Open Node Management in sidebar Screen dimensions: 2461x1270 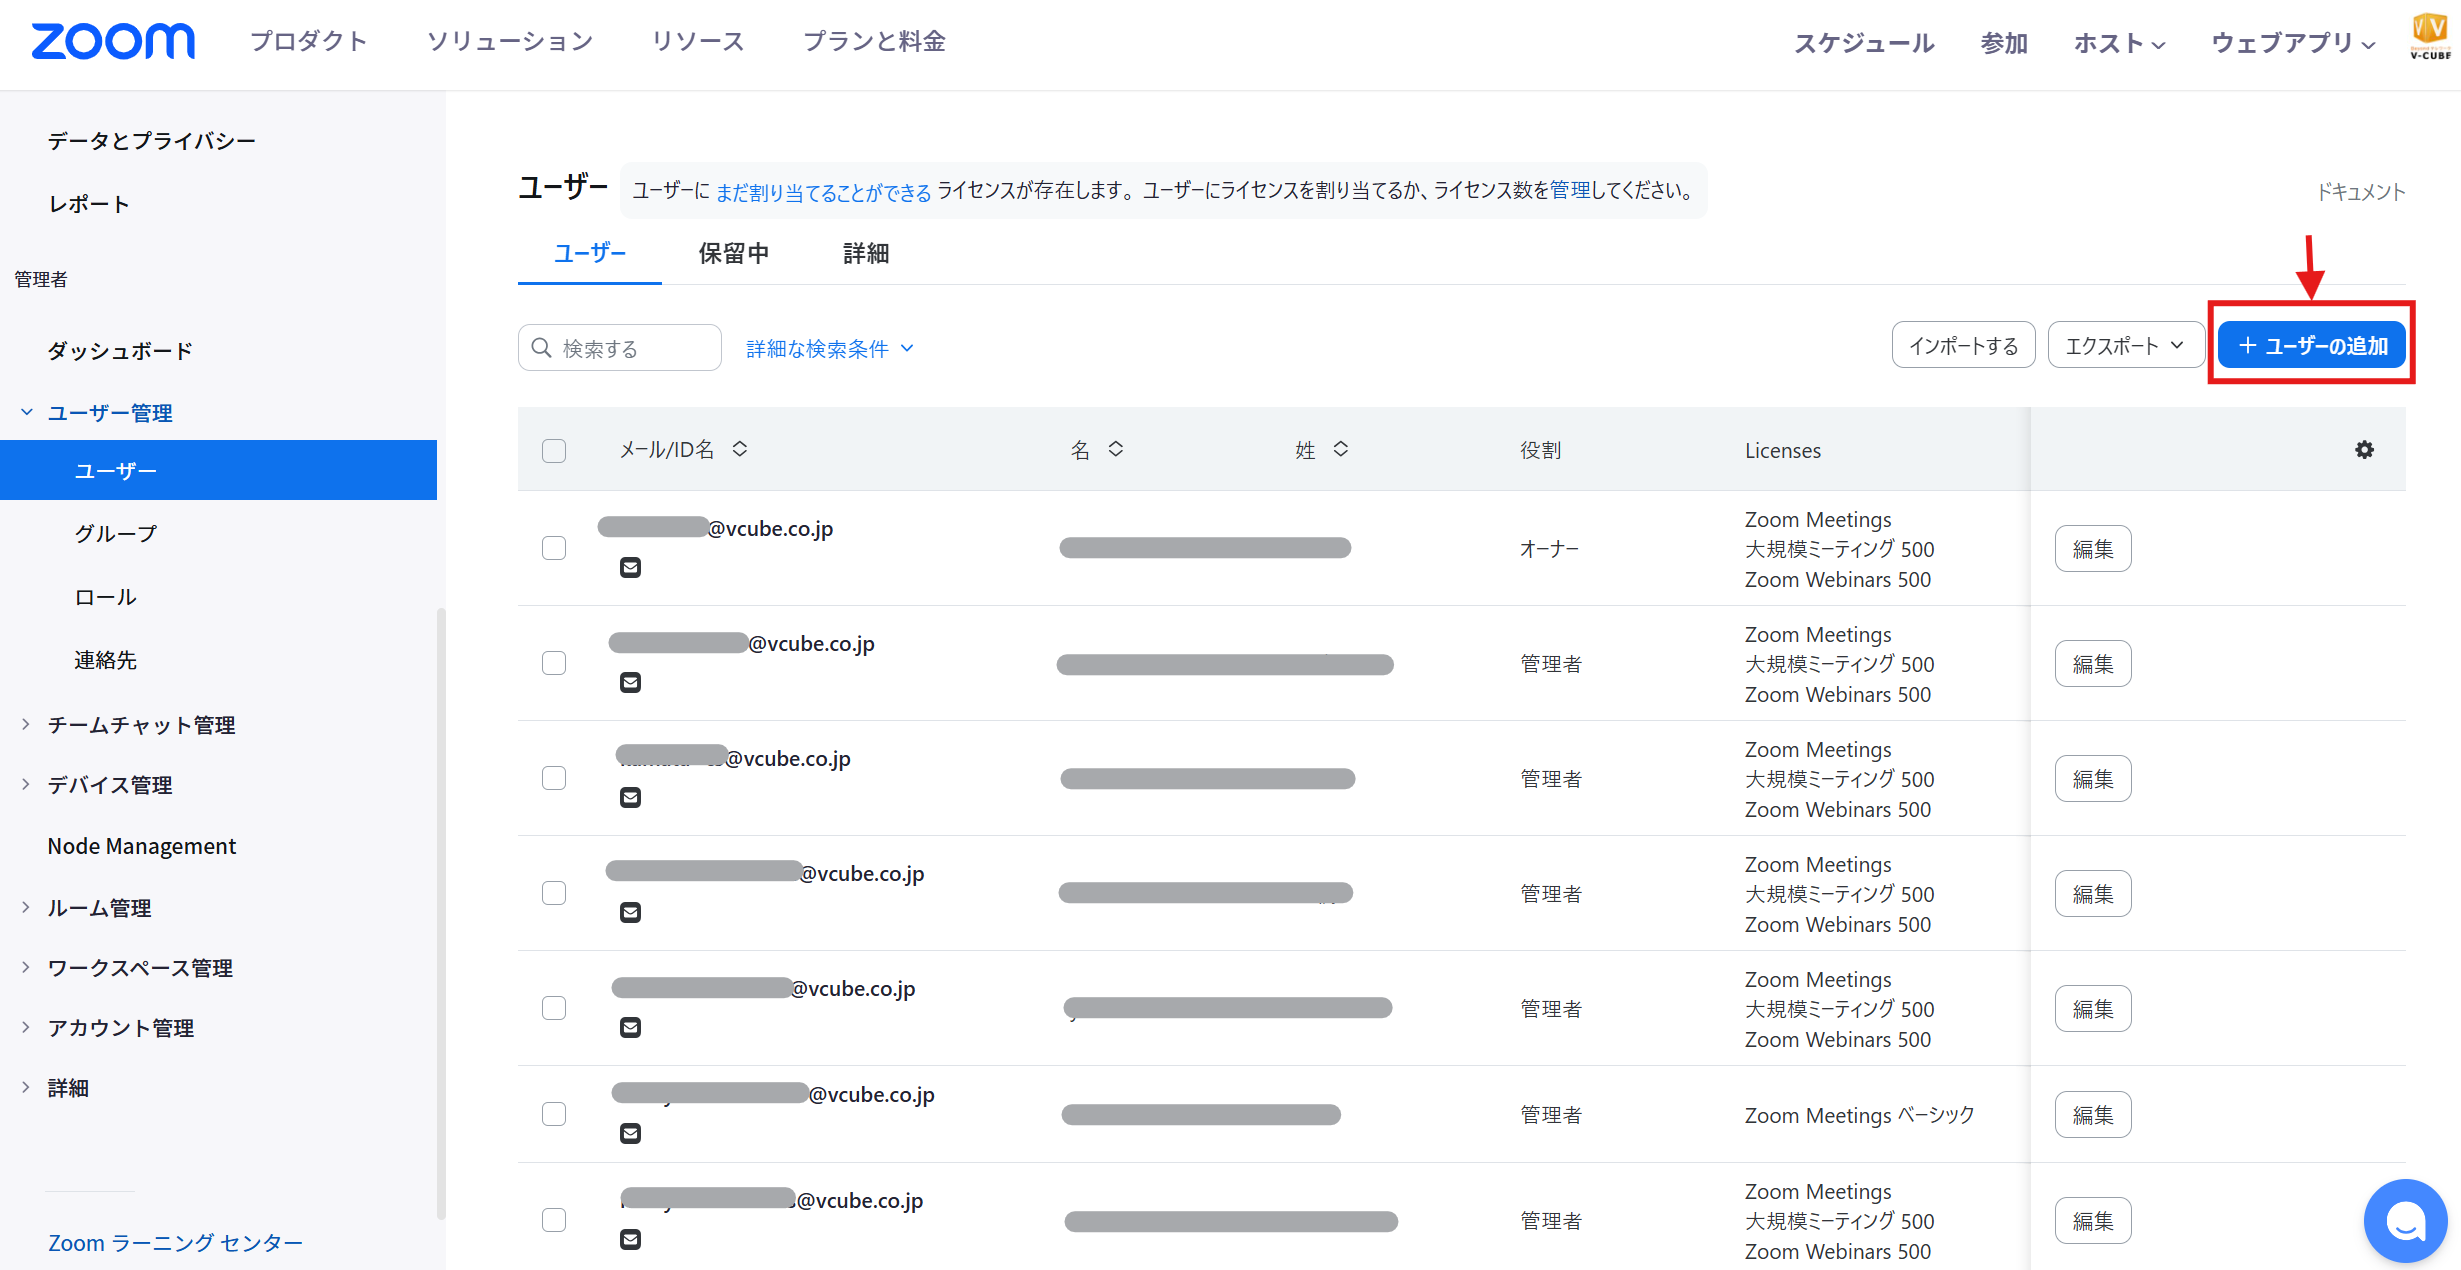tap(142, 846)
